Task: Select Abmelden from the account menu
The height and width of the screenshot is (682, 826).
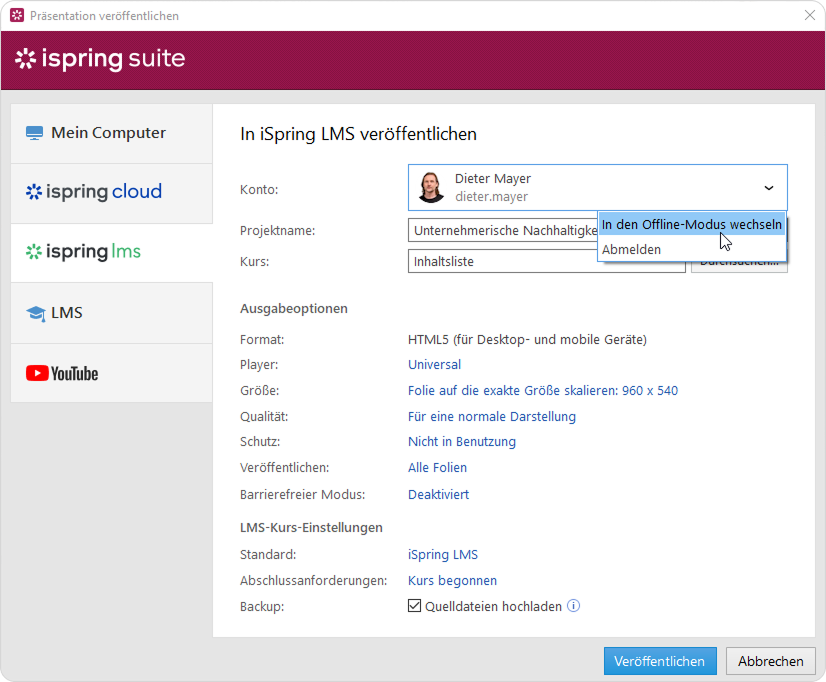Action: [x=631, y=249]
